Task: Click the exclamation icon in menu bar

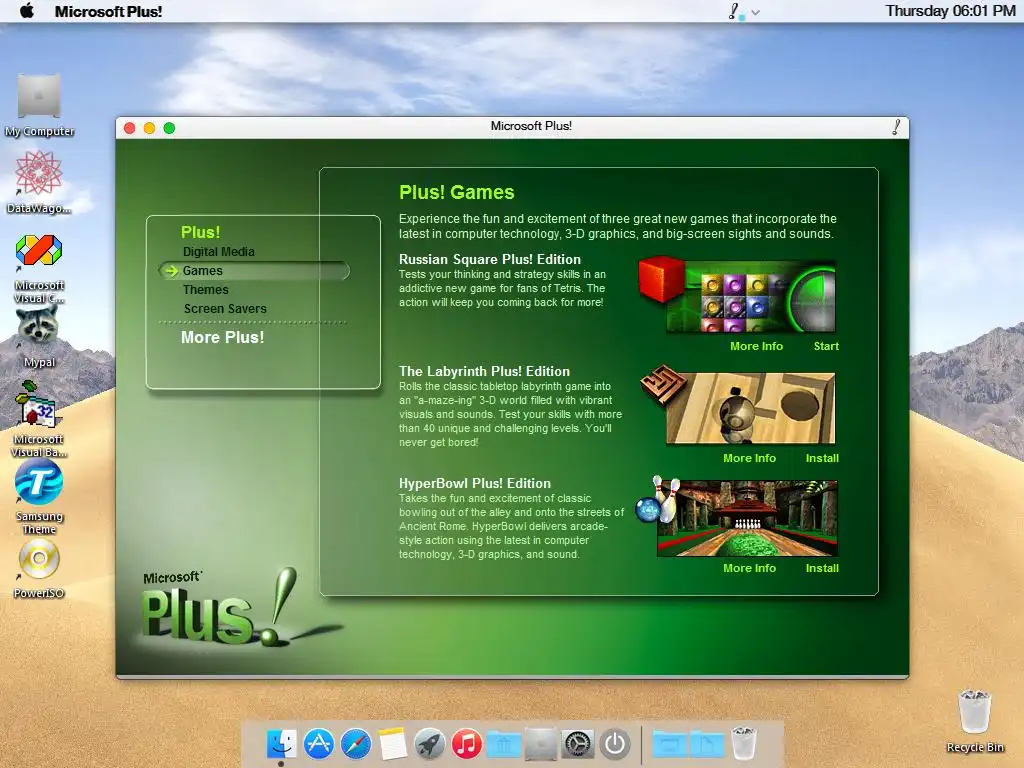Action: pos(735,11)
